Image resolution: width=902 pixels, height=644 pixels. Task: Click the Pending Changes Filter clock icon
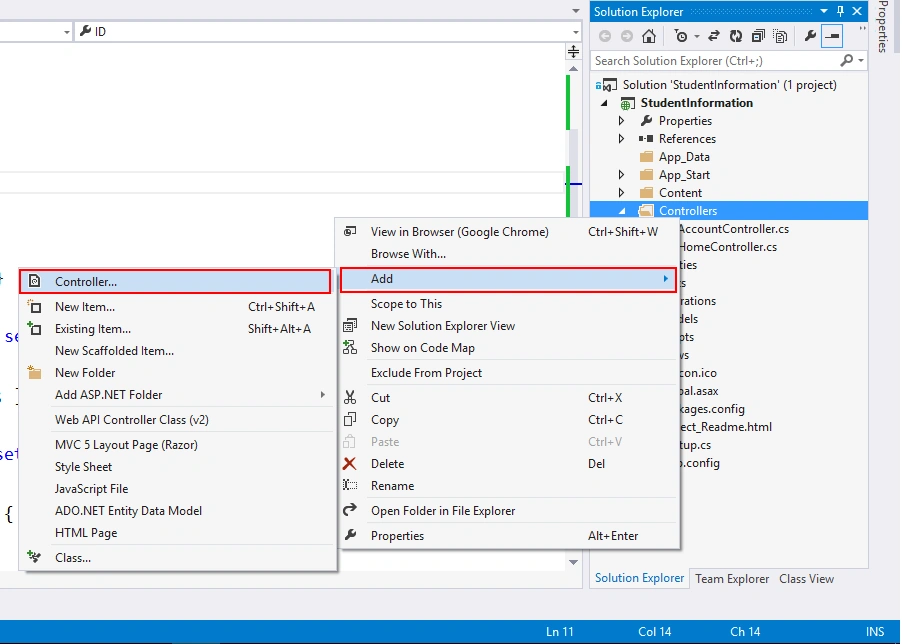pyautogui.click(x=681, y=36)
